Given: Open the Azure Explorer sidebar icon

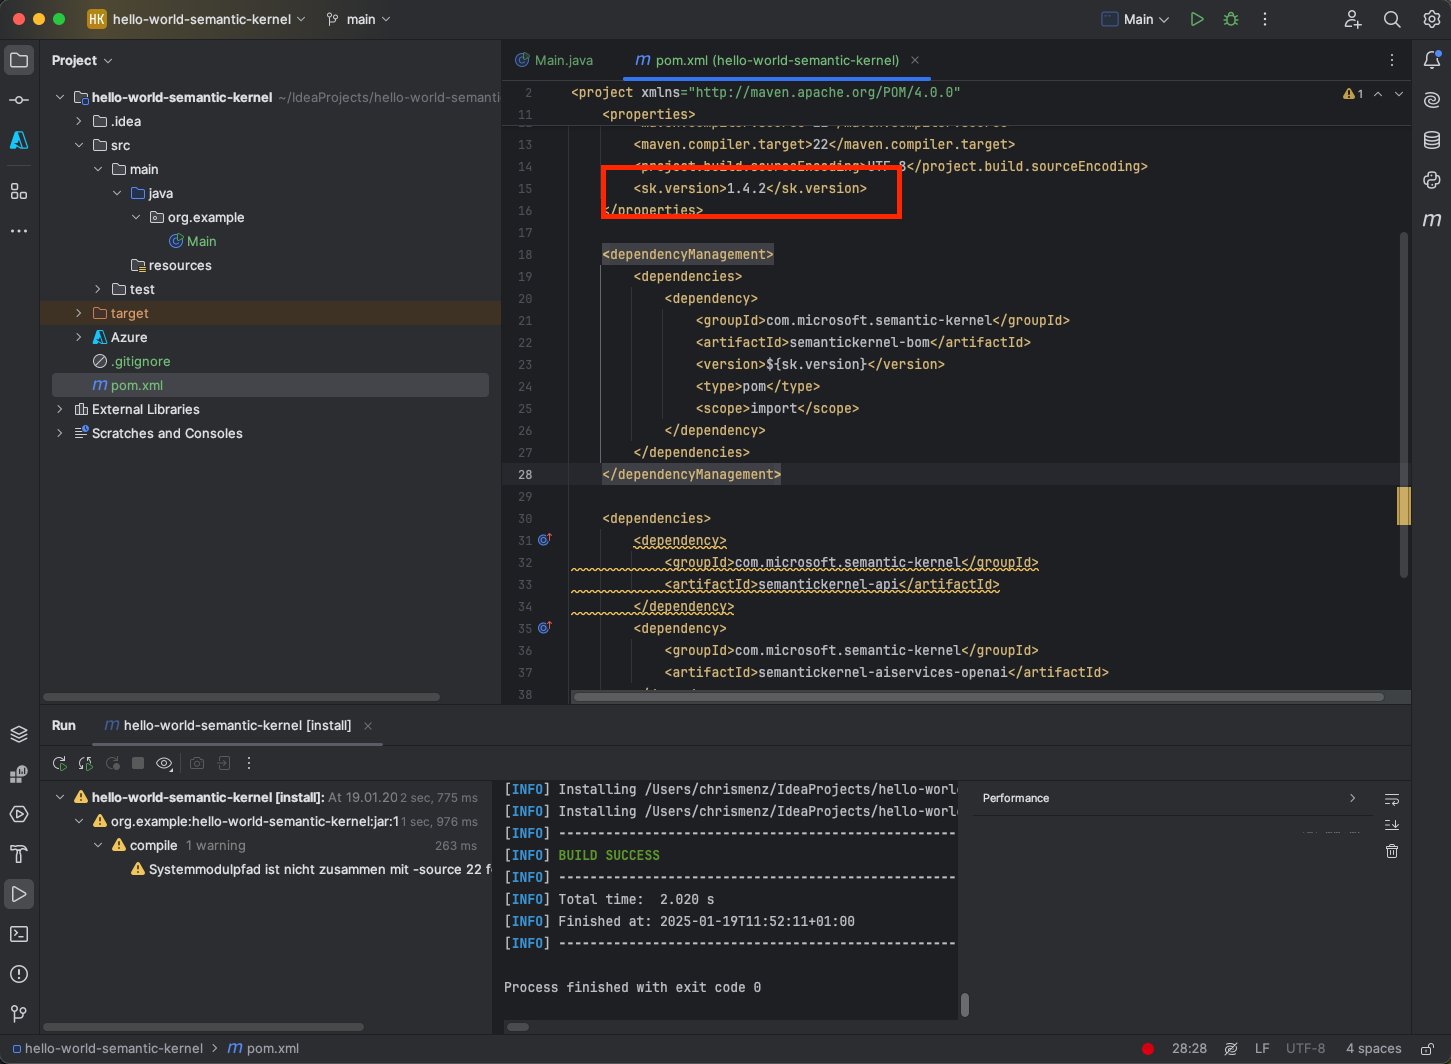Looking at the screenshot, I should point(19,140).
